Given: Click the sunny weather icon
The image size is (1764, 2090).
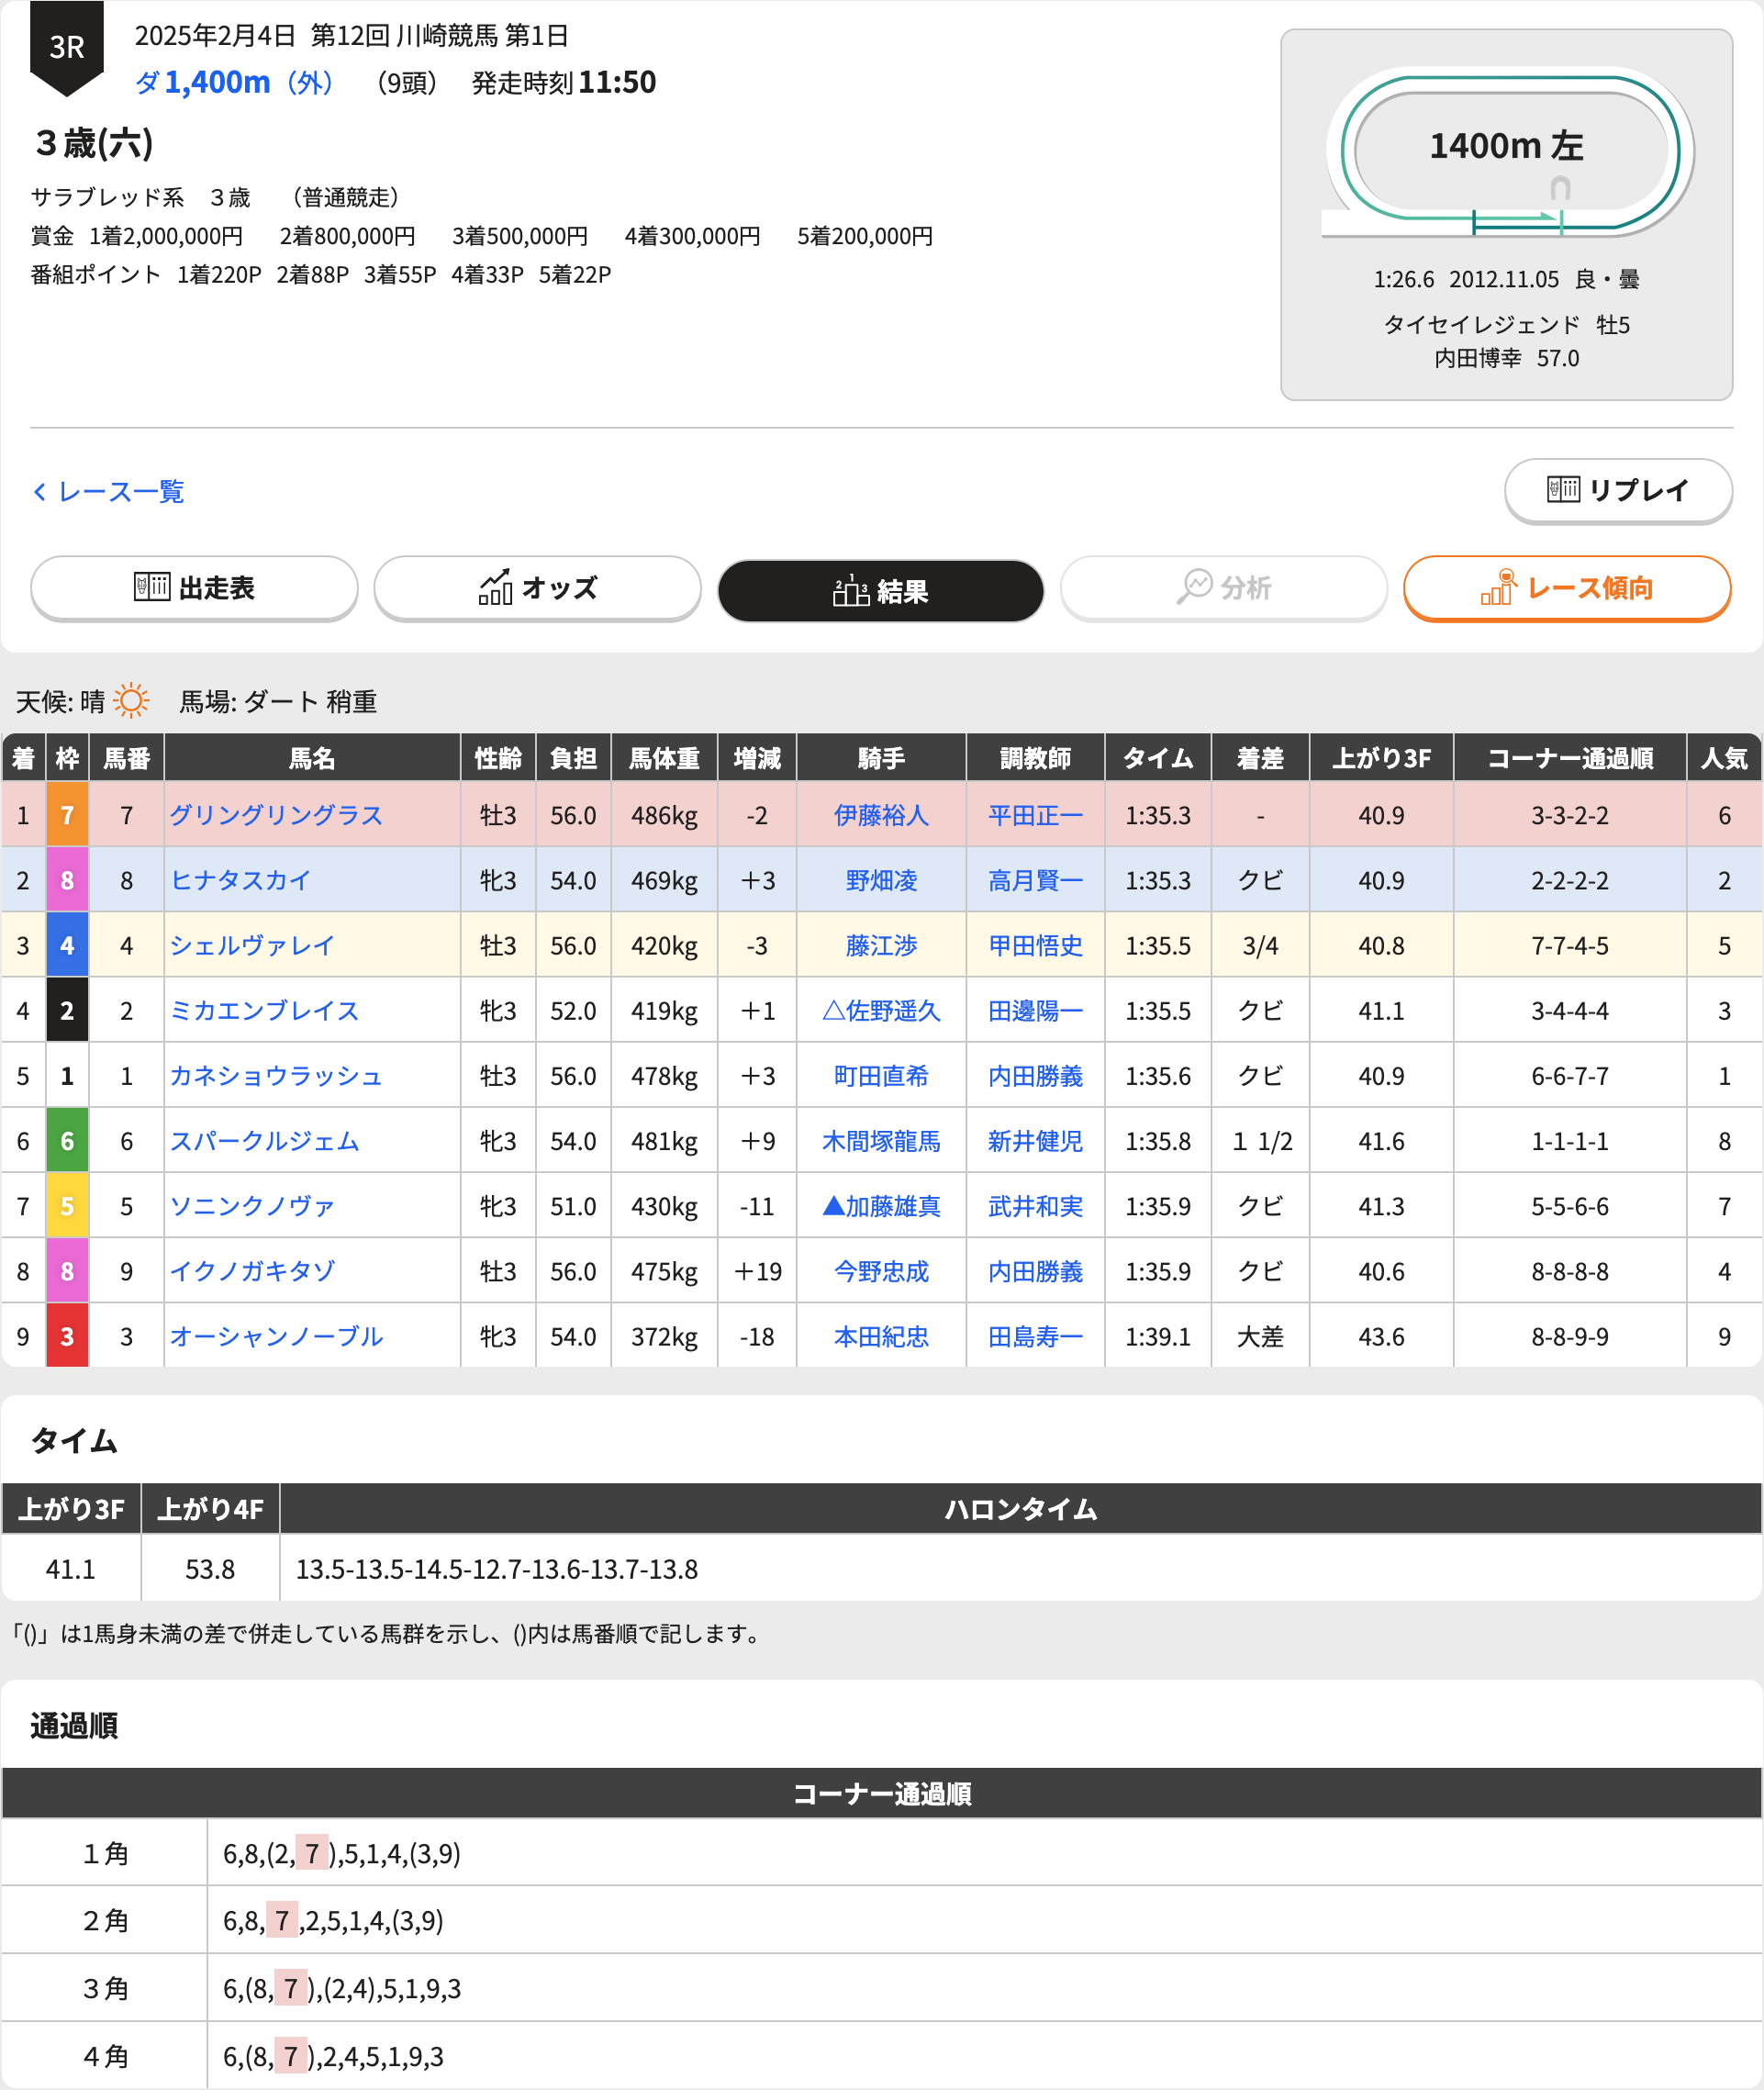Looking at the screenshot, I should pyautogui.click(x=131, y=701).
